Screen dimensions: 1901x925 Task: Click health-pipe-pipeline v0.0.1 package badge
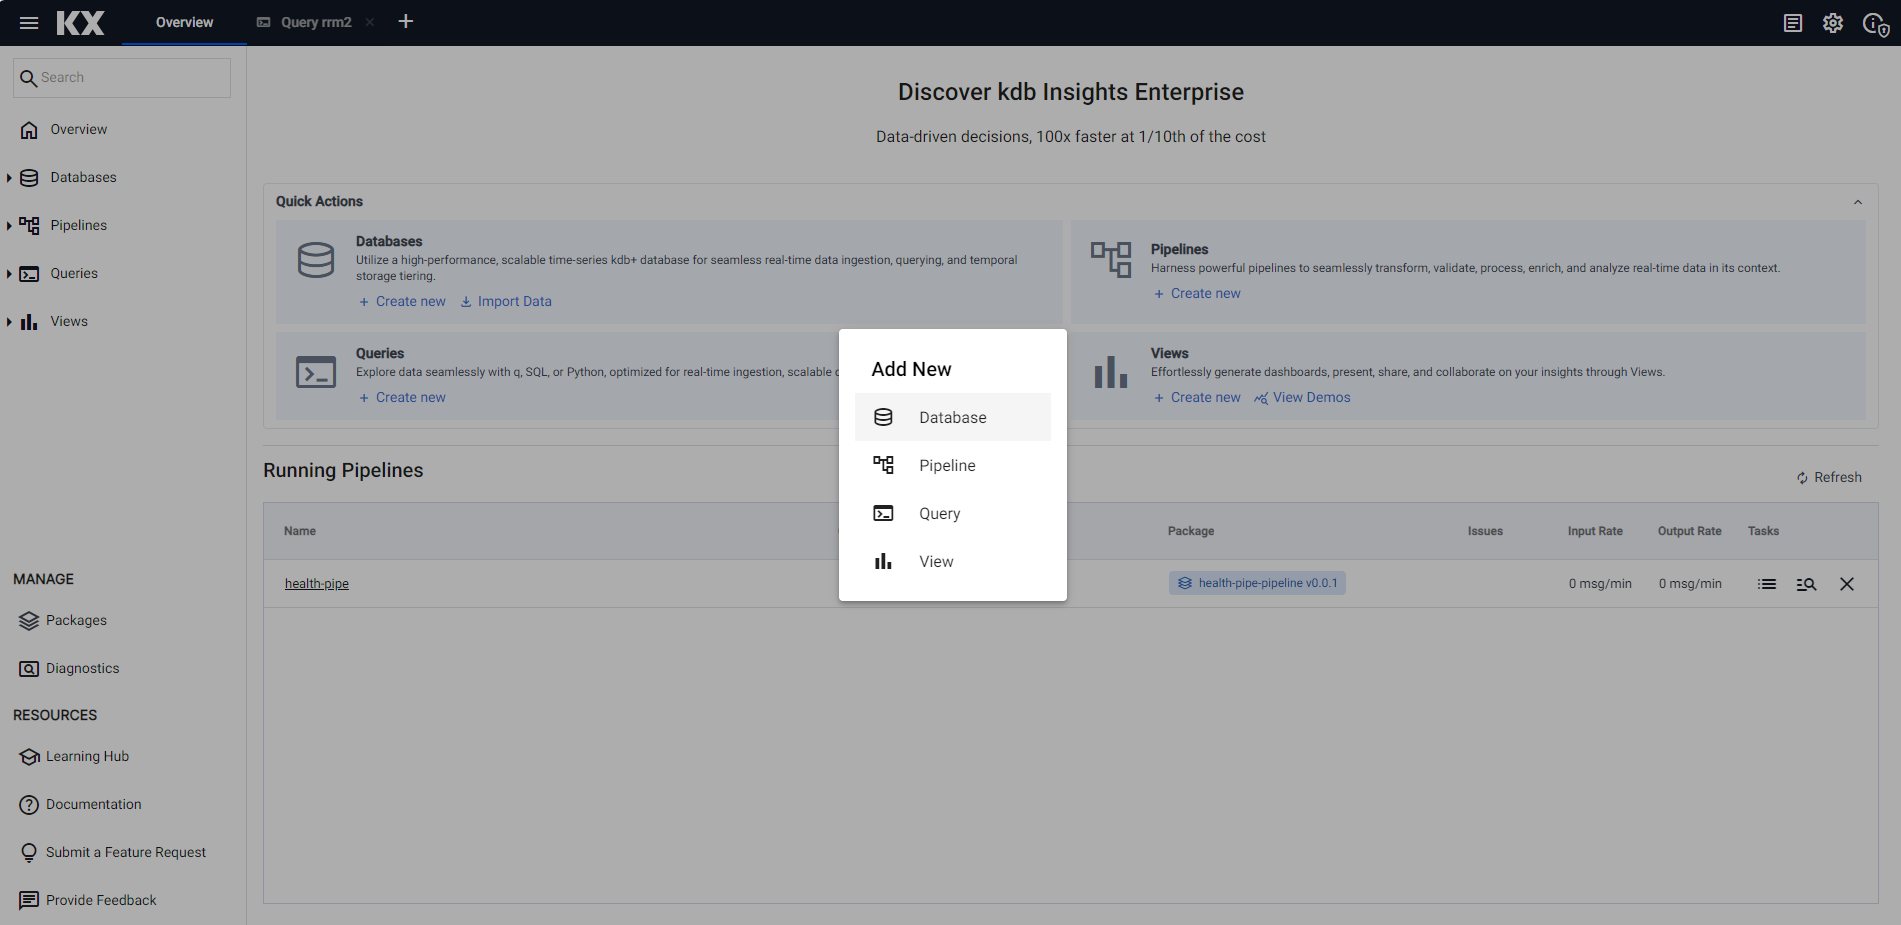click(1257, 583)
